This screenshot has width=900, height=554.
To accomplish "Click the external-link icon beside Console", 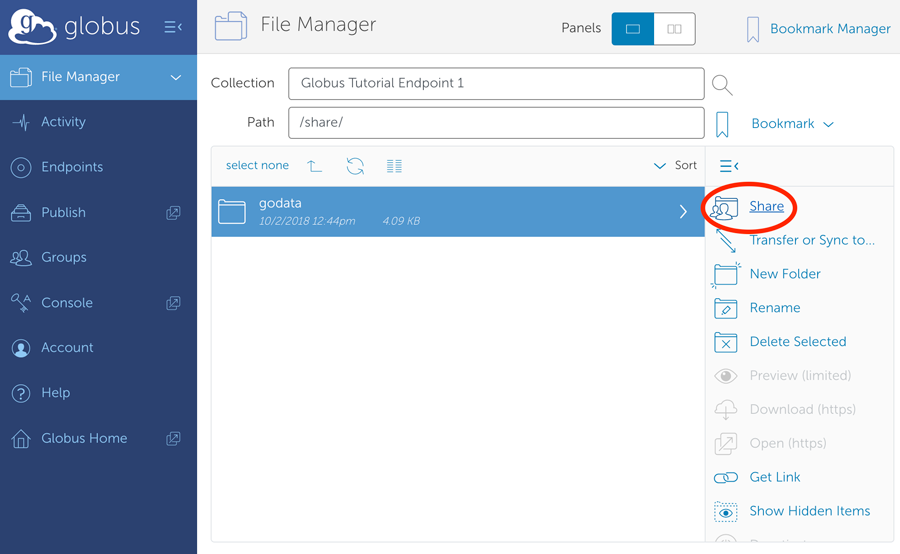I will 173,303.
